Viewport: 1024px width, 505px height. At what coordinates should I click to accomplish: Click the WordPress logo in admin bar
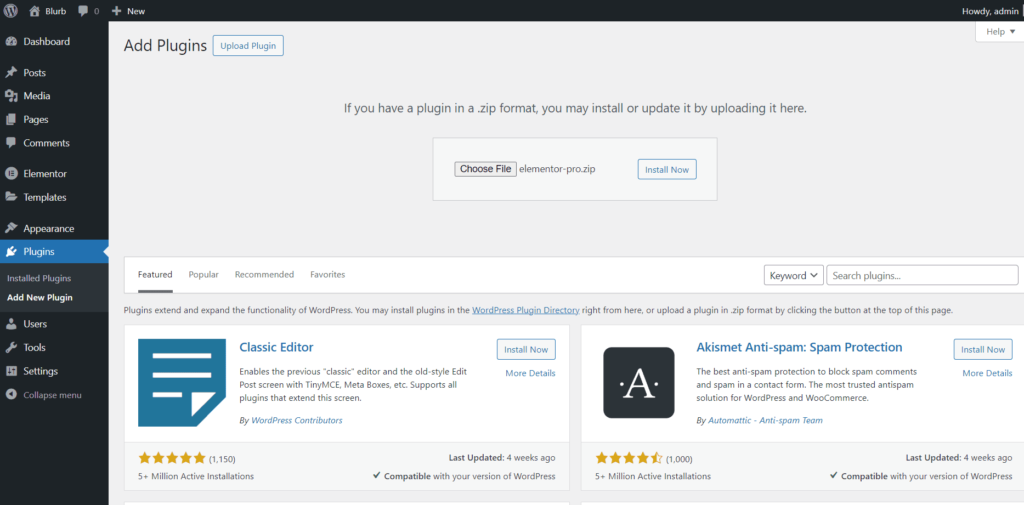[11, 10]
